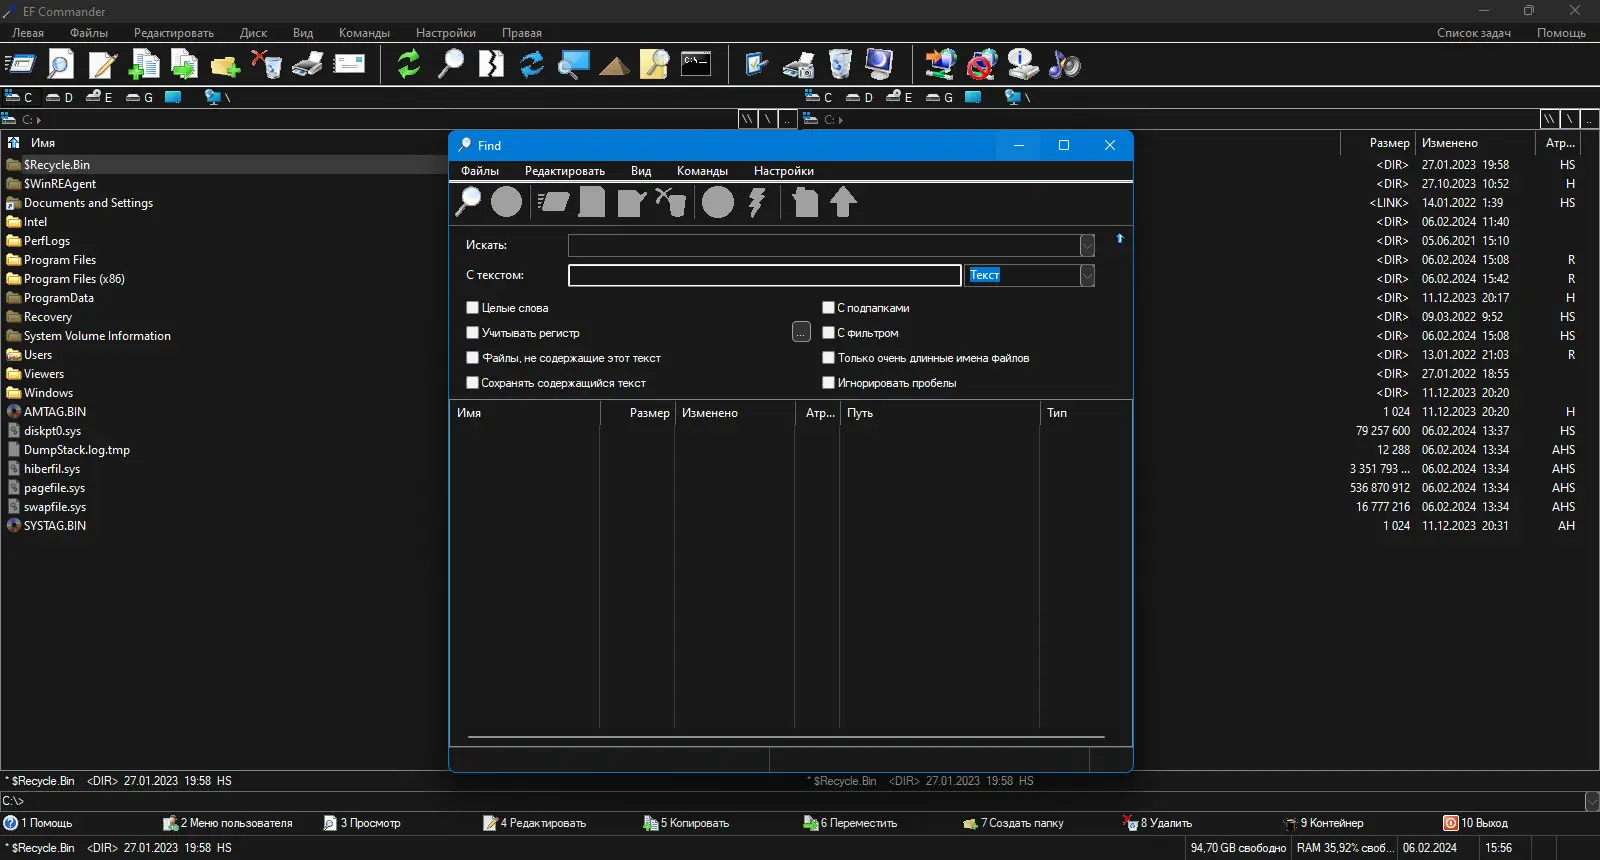This screenshot has height=860, width=1600.
Task: Click the pyramid icon in main toolbar
Action: [614, 66]
